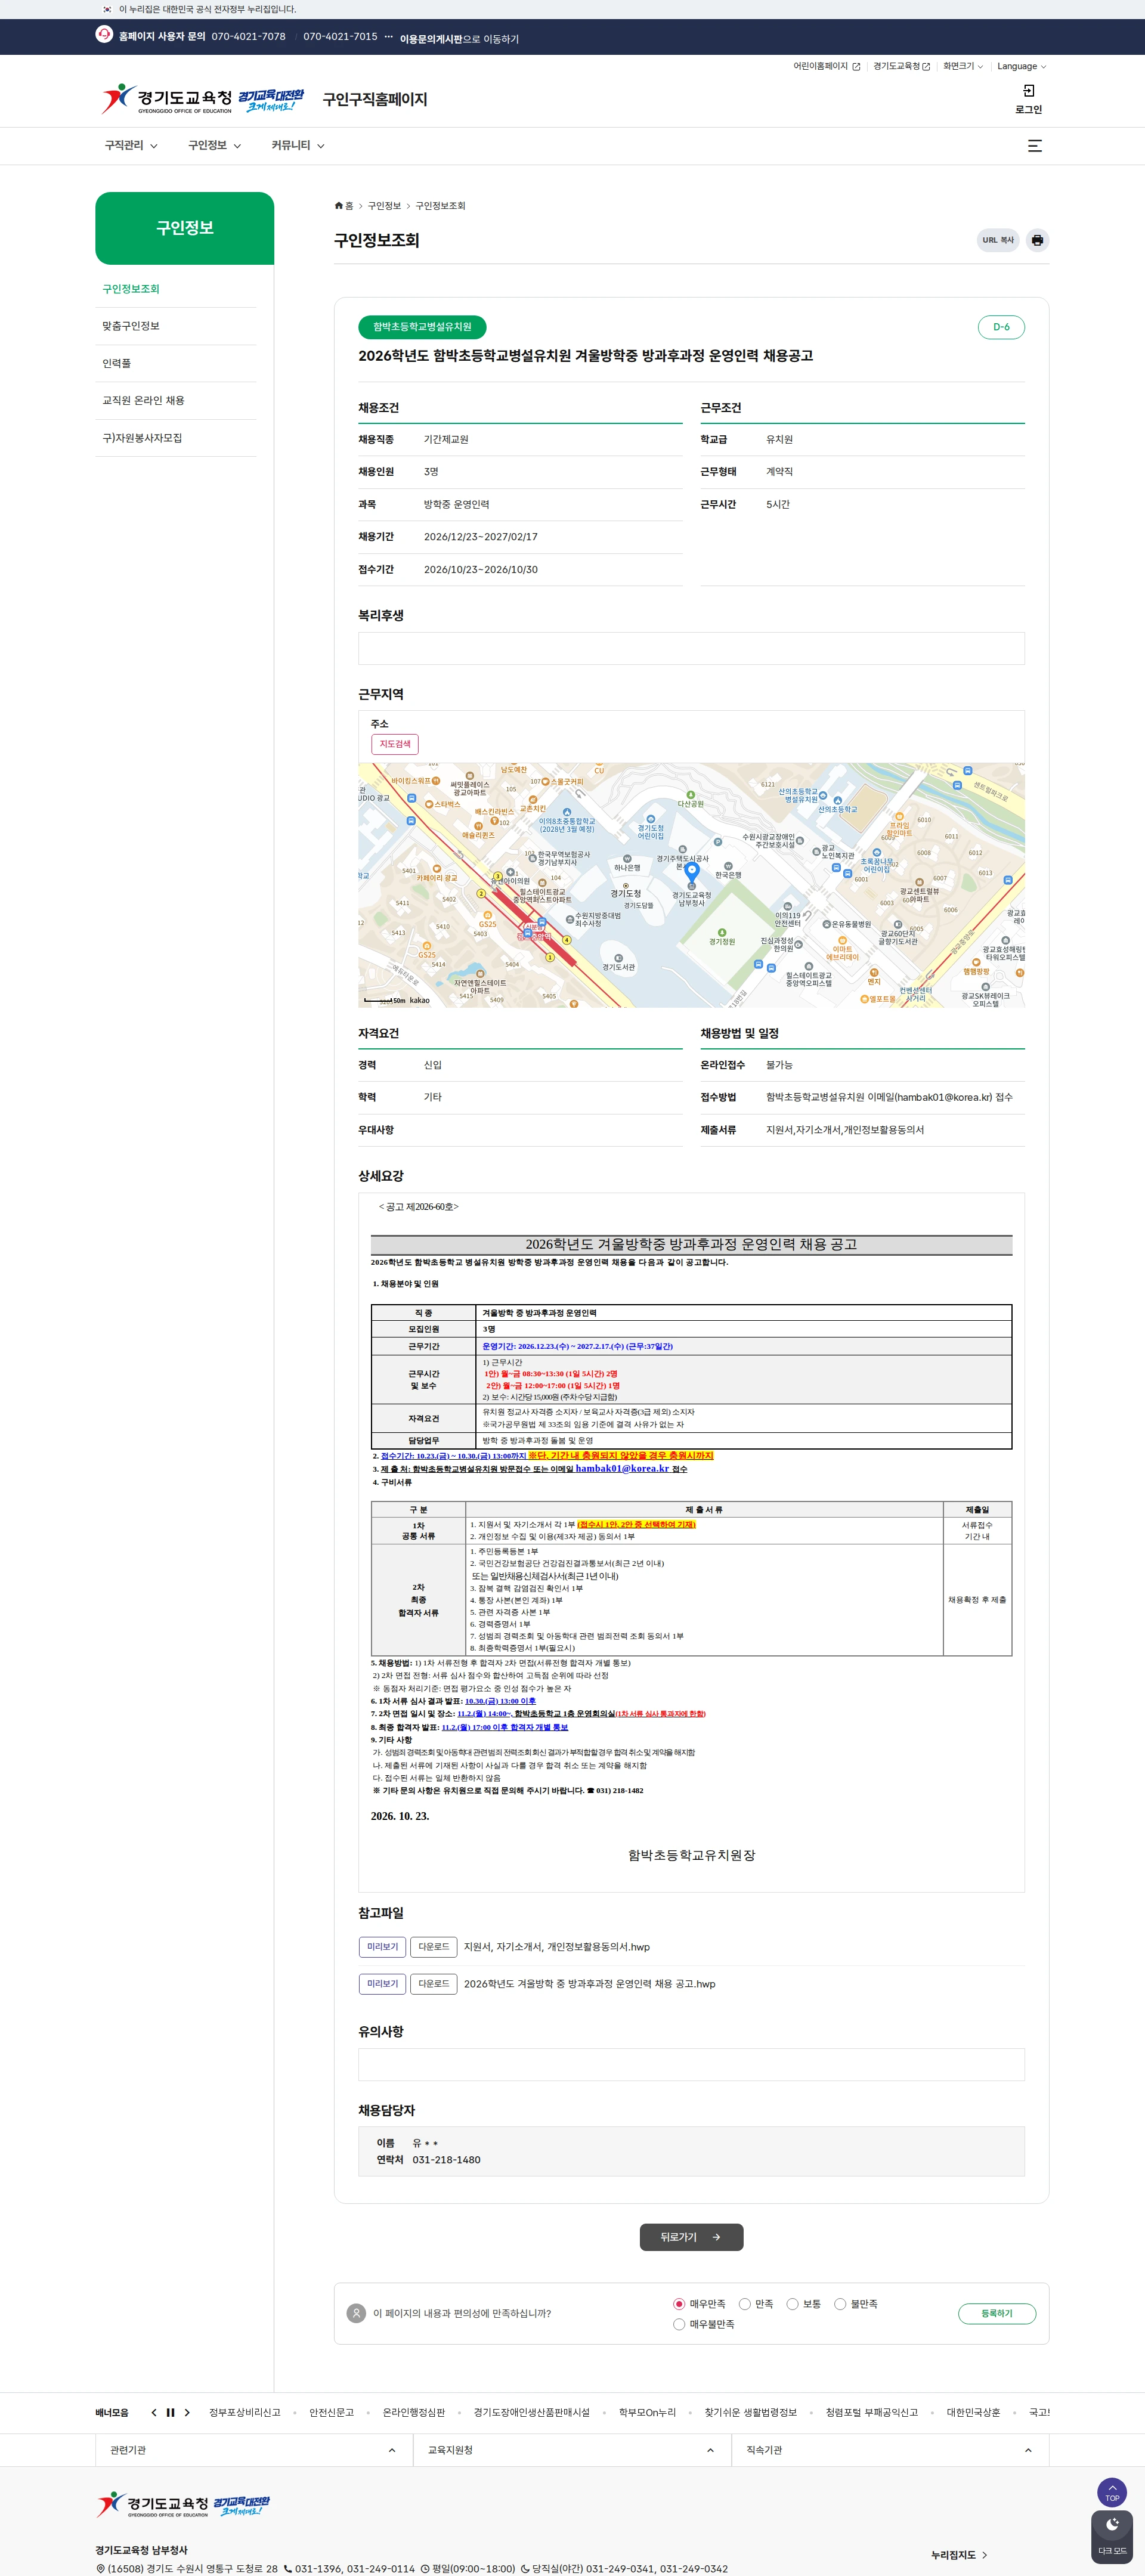Open the hamburger full menu icon
This screenshot has height=2576, width=1145.
[1035, 146]
